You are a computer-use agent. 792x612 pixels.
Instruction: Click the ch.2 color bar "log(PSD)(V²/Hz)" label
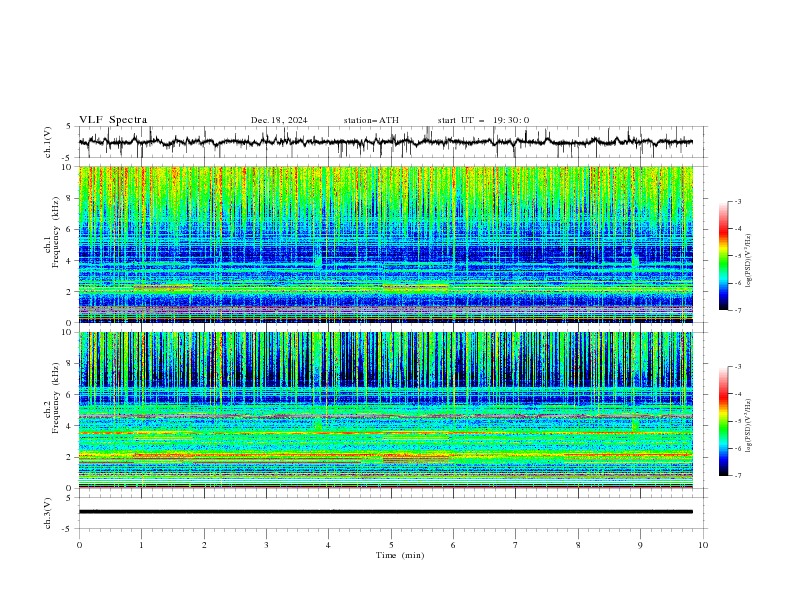(748, 426)
